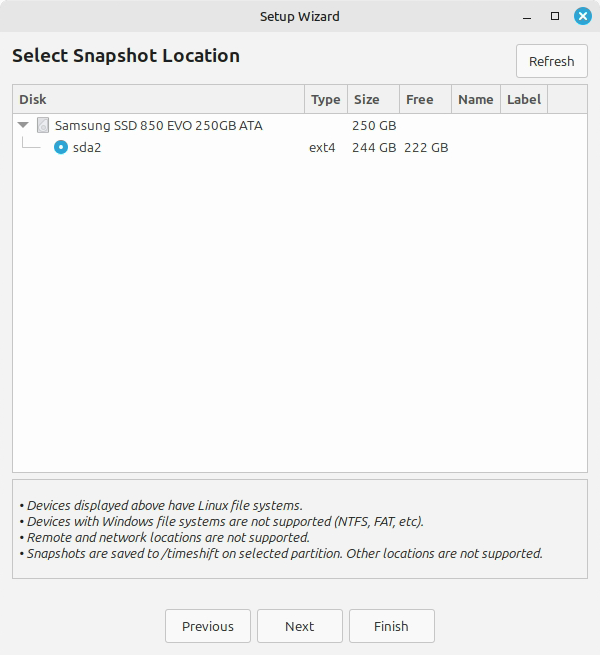The image size is (600, 655).
Task: Click the 222 GB free space cell
Action: click(426, 148)
